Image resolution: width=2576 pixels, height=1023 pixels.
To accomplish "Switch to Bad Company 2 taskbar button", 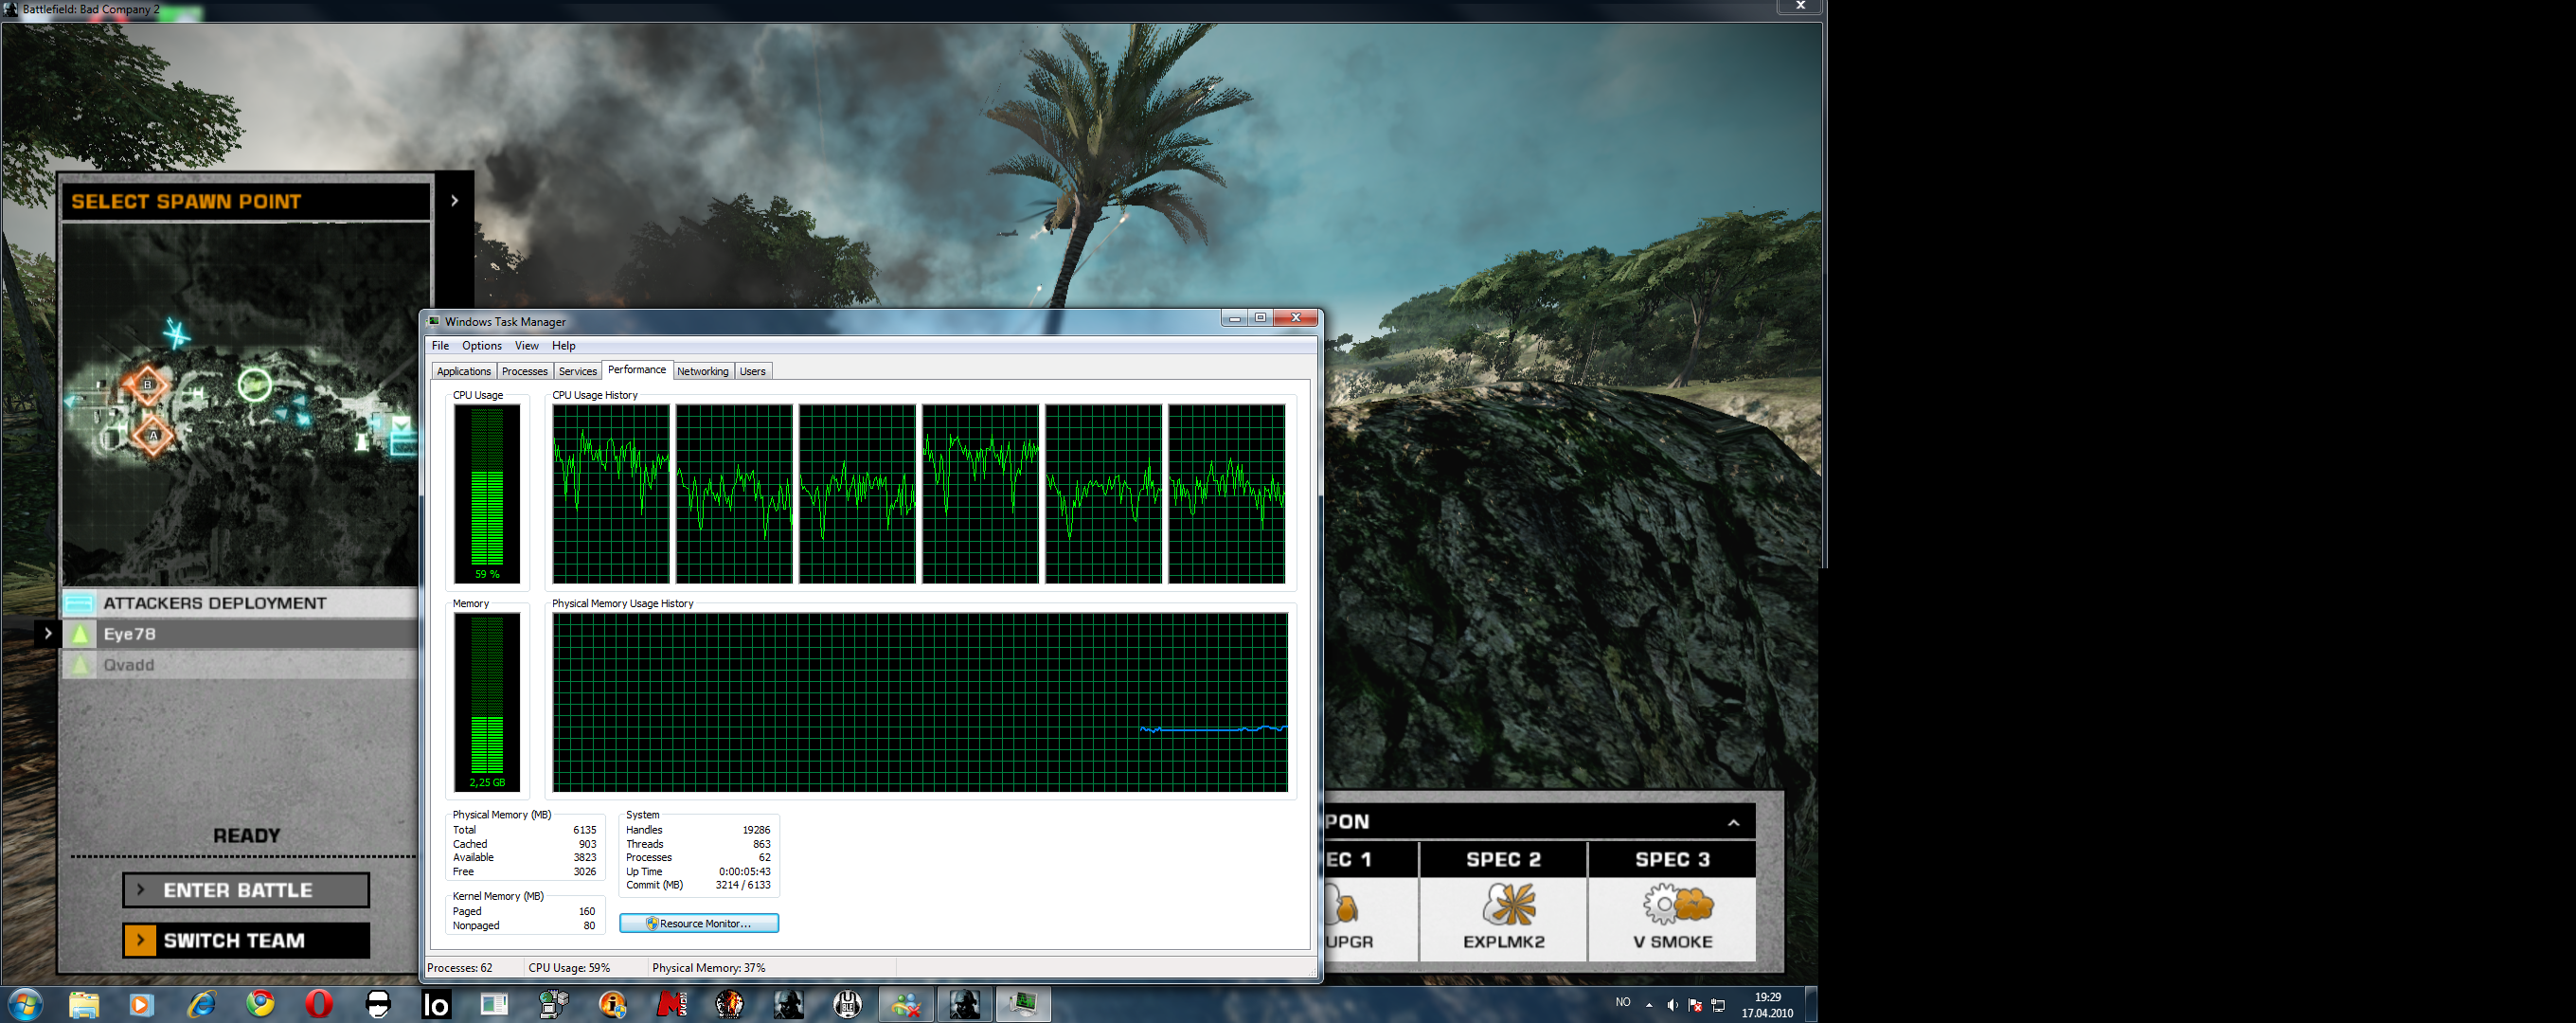I will (964, 1004).
